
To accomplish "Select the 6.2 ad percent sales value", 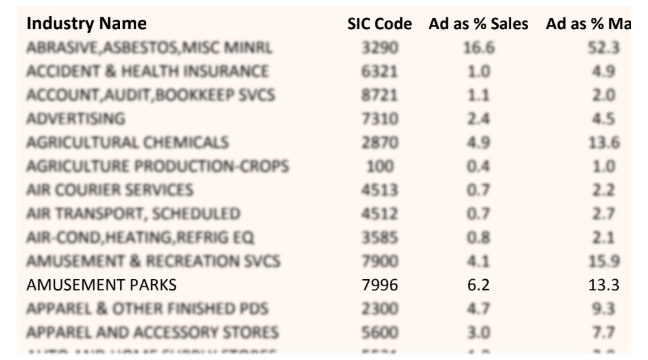I will tap(478, 285).
